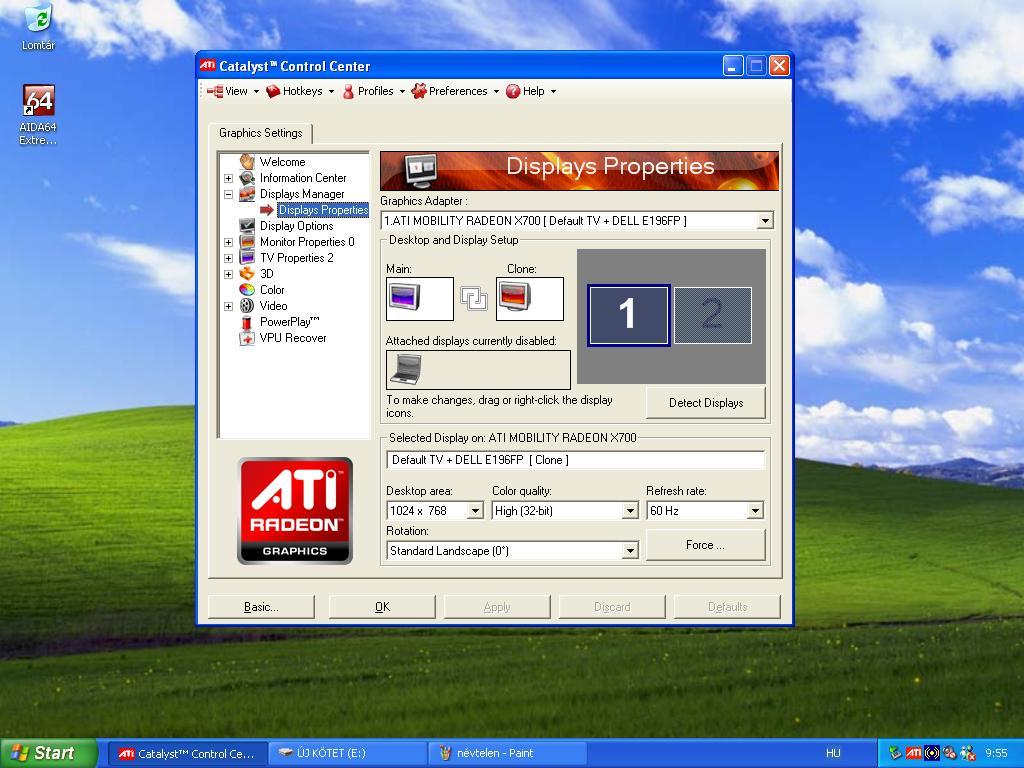Select the Clone display monitor icon
1024x768 pixels.
click(x=515, y=297)
